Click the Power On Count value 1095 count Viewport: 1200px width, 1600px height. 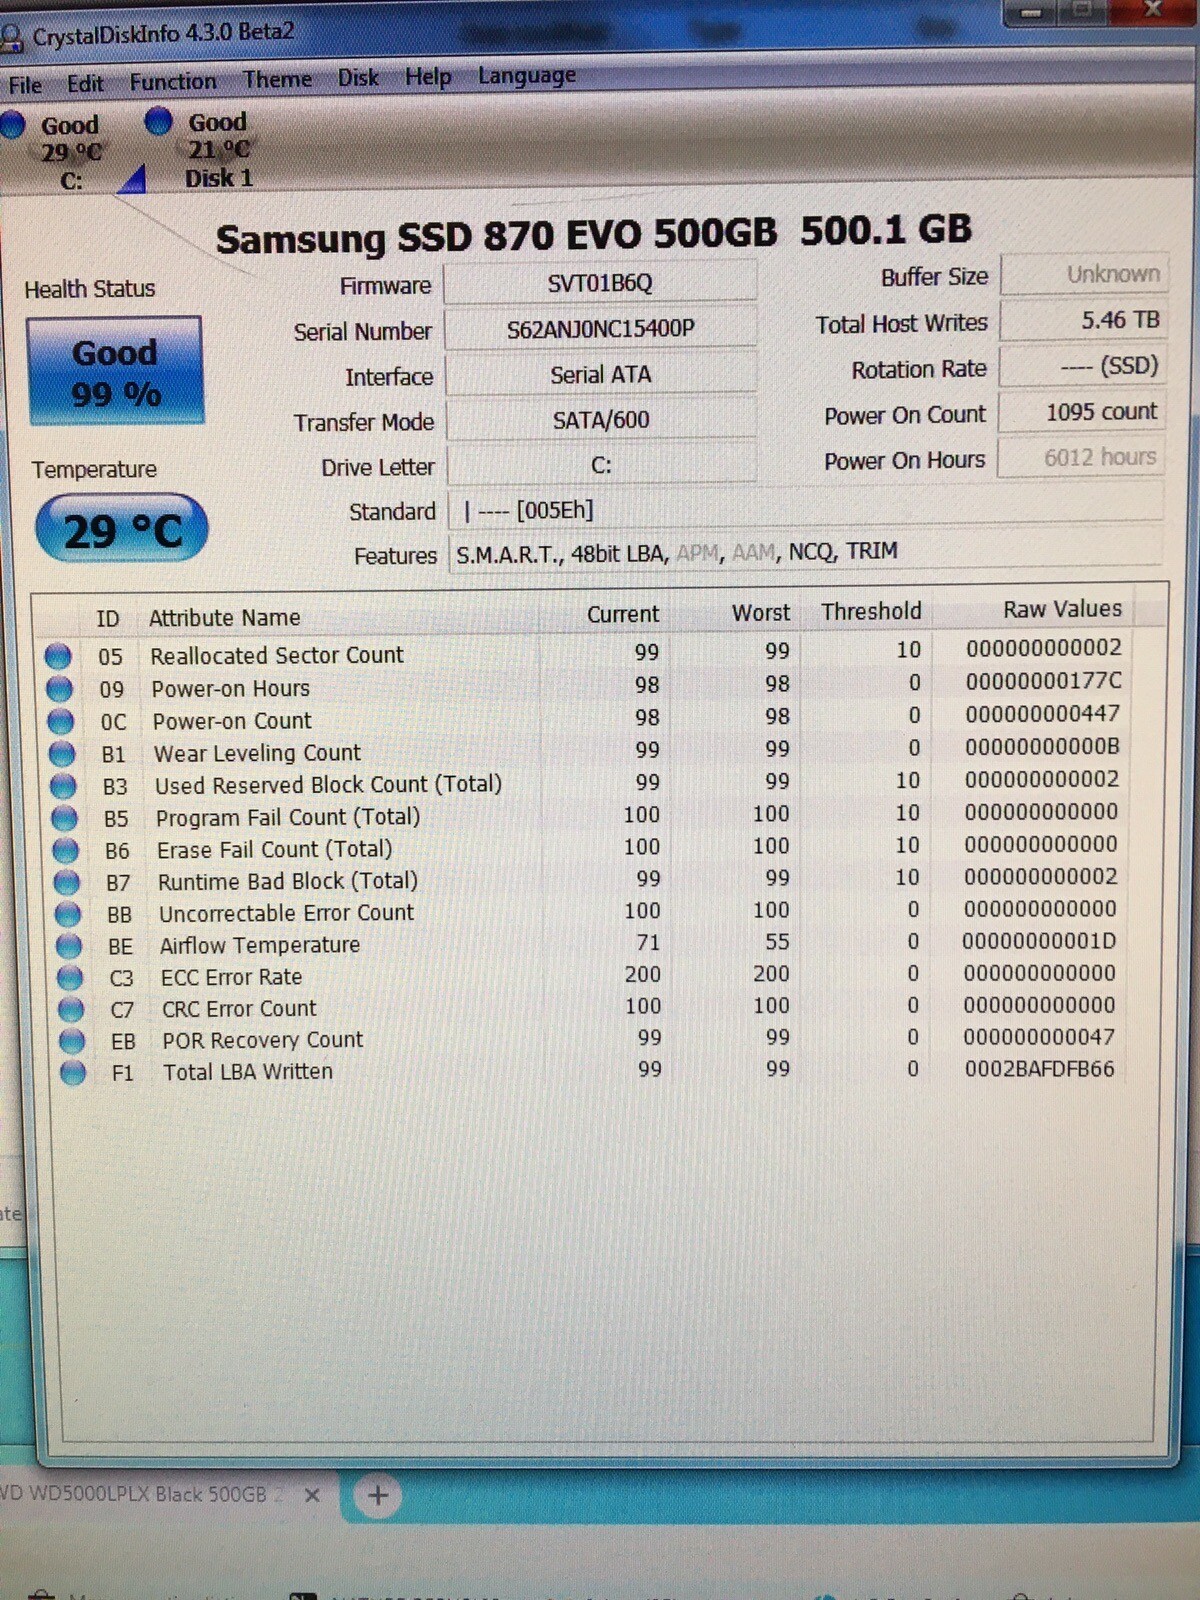click(1083, 412)
